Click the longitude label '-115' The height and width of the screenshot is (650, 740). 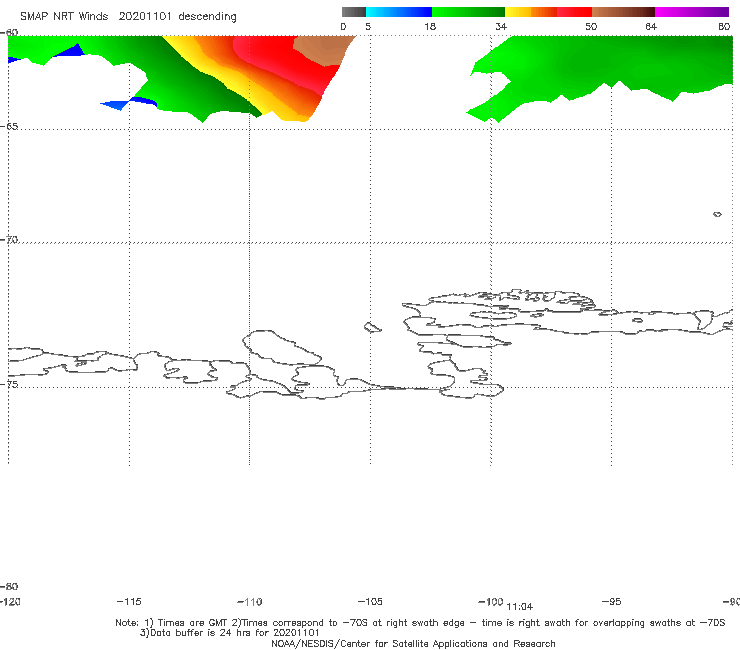pyautogui.click(x=129, y=601)
